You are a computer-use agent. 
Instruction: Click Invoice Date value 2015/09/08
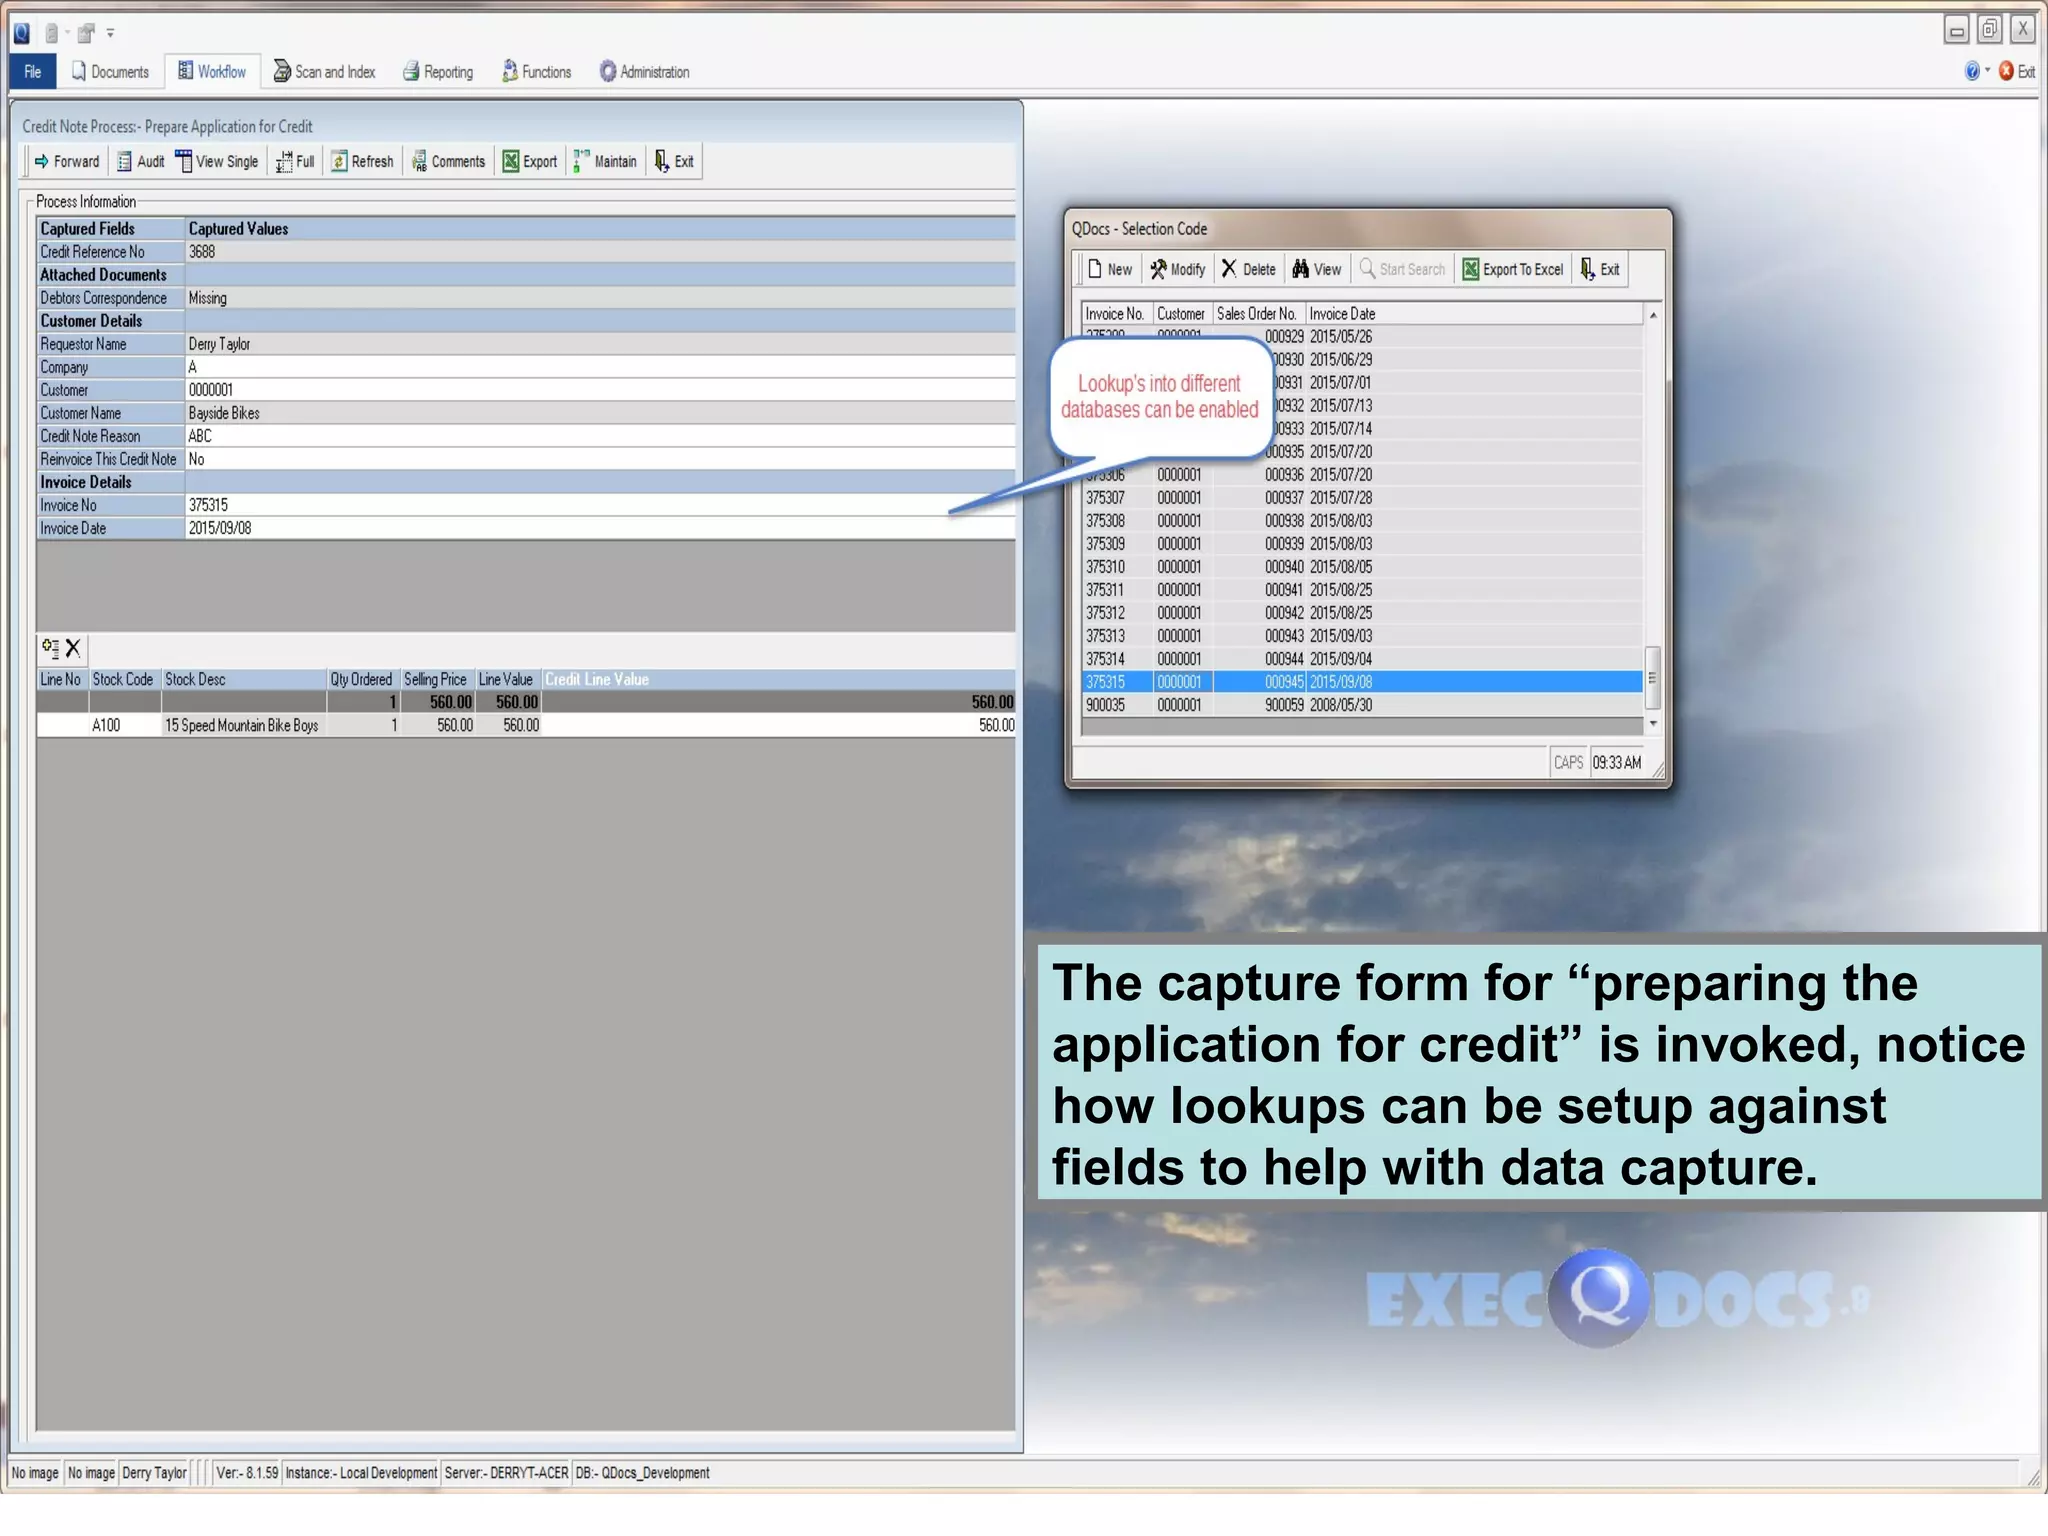[x=600, y=528]
